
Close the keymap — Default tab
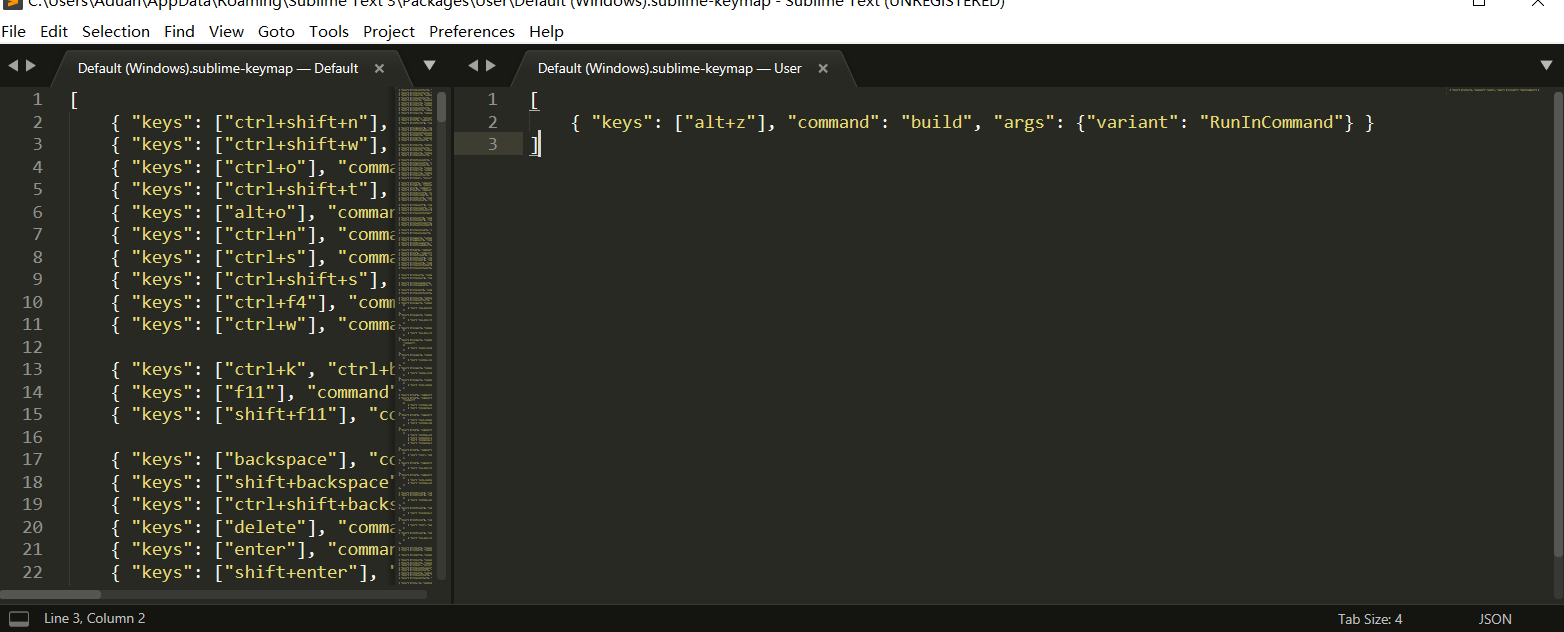[380, 68]
